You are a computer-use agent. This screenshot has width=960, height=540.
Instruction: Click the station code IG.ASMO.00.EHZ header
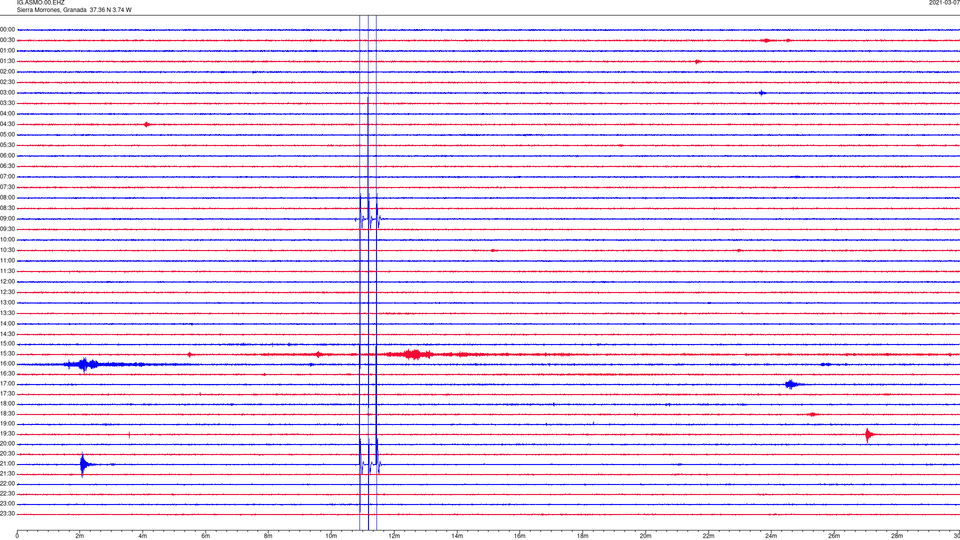coord(40,3)
